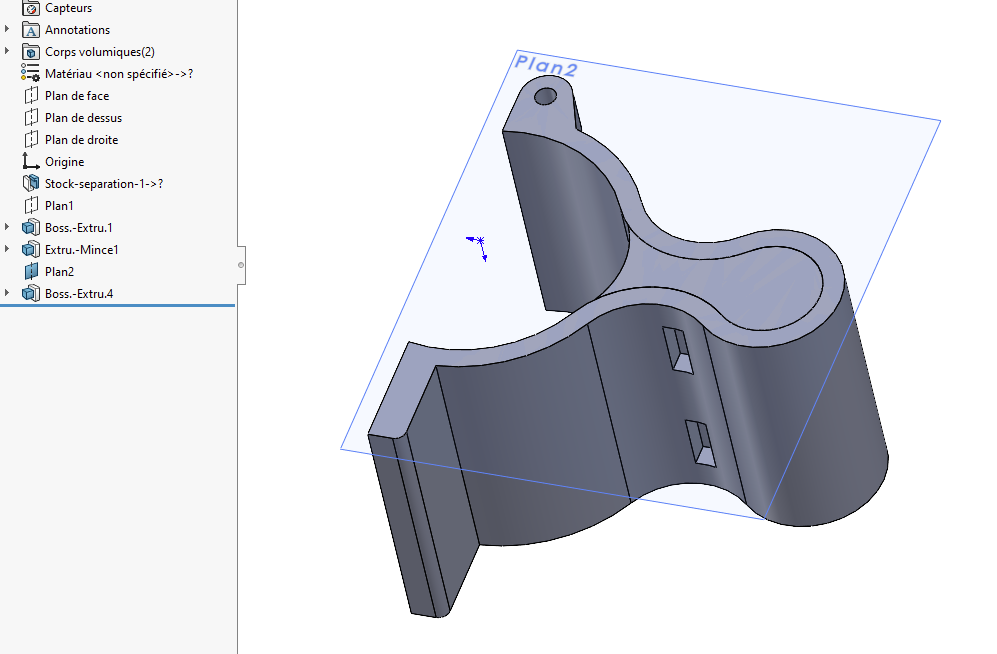Select the Stock-separation-1->? label

coord(104,184)
